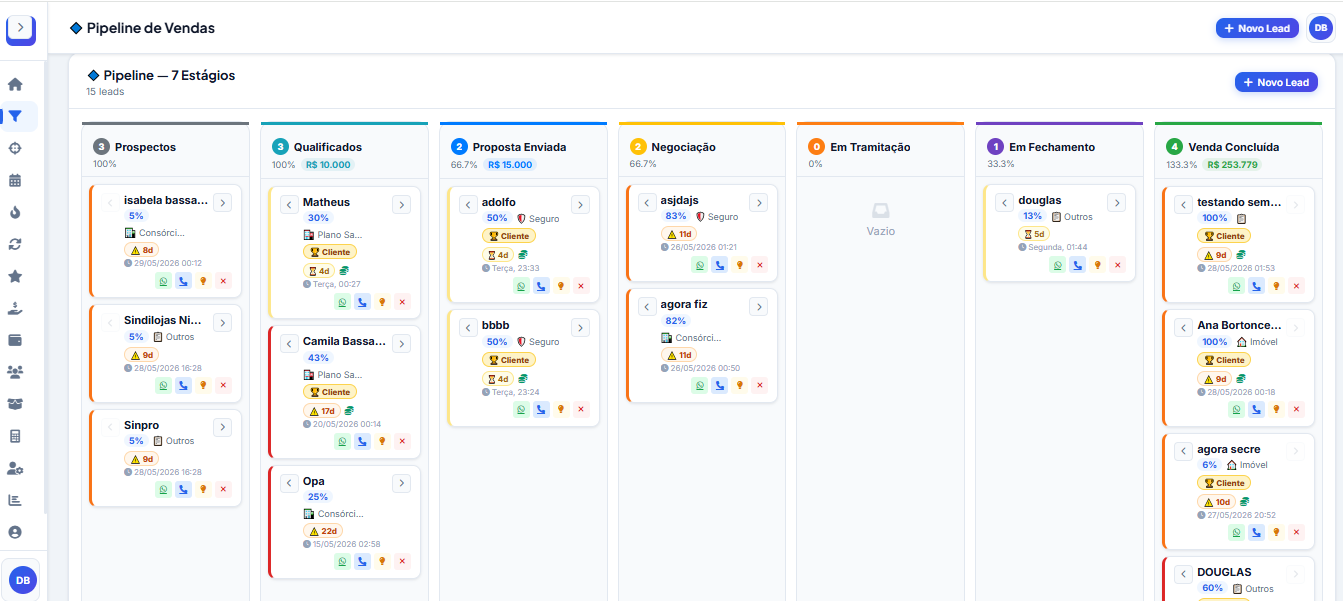The height and width of the screenshot is (601, 1343).
Task: Click 22d overdue warning badge on Opa card
Action: click(x=324, y=531)
